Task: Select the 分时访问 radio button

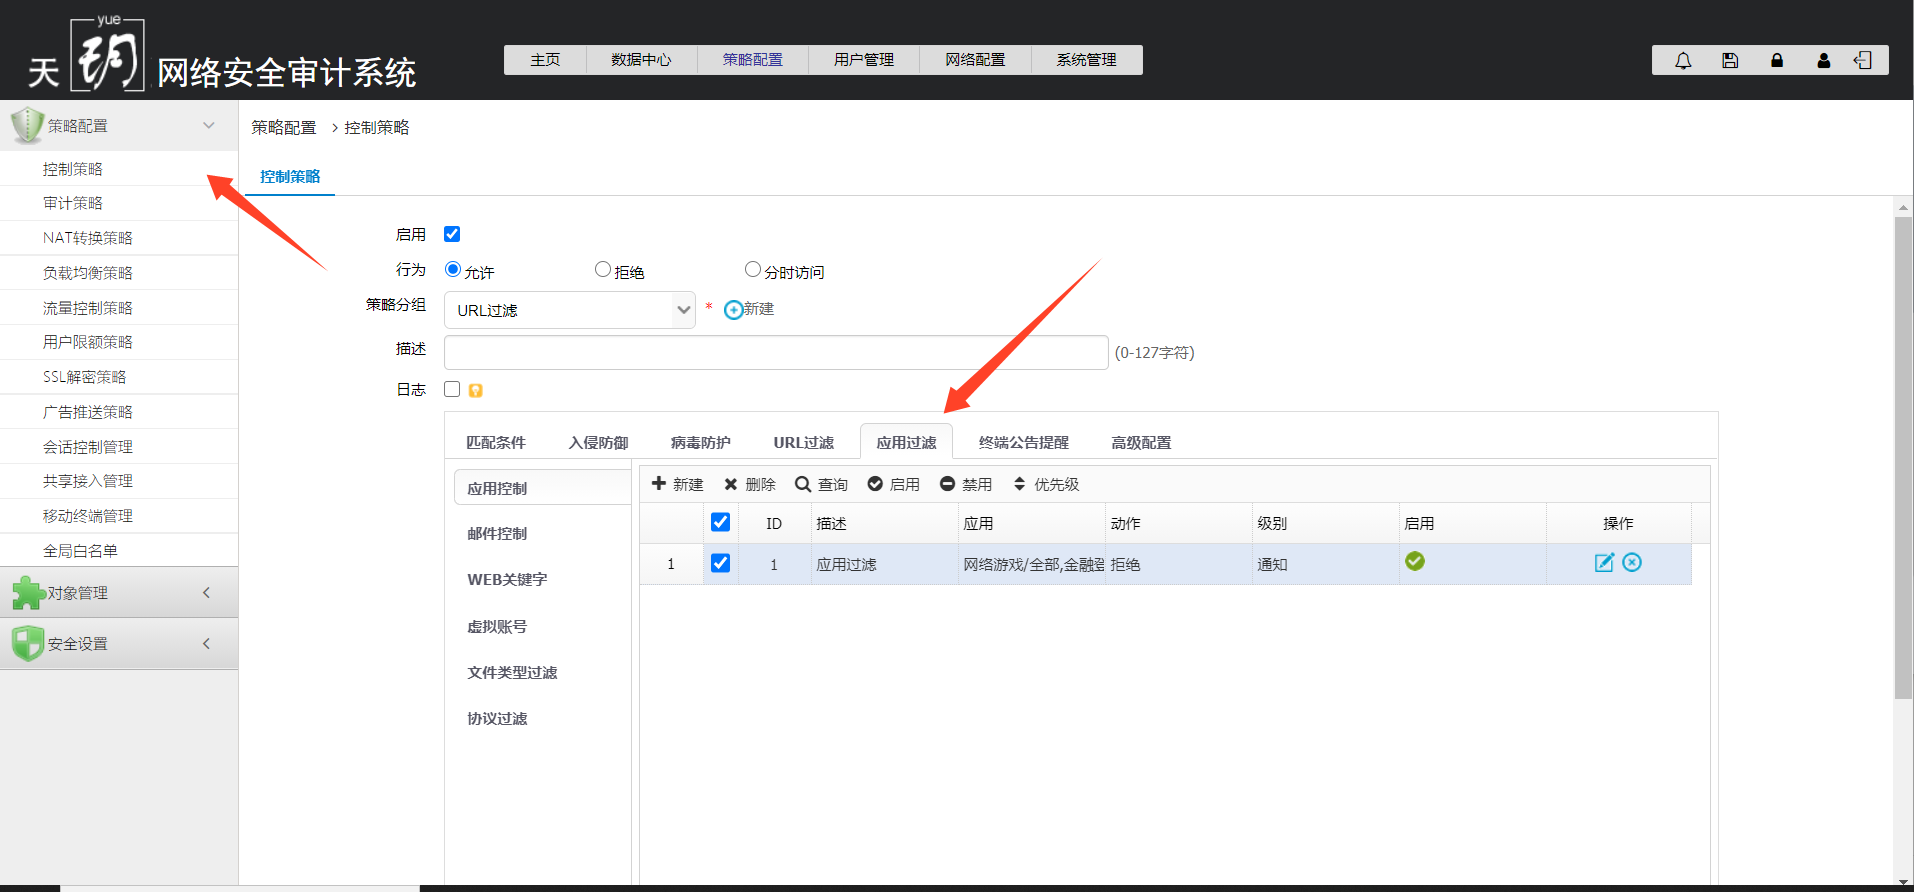Action: point(753,269)
